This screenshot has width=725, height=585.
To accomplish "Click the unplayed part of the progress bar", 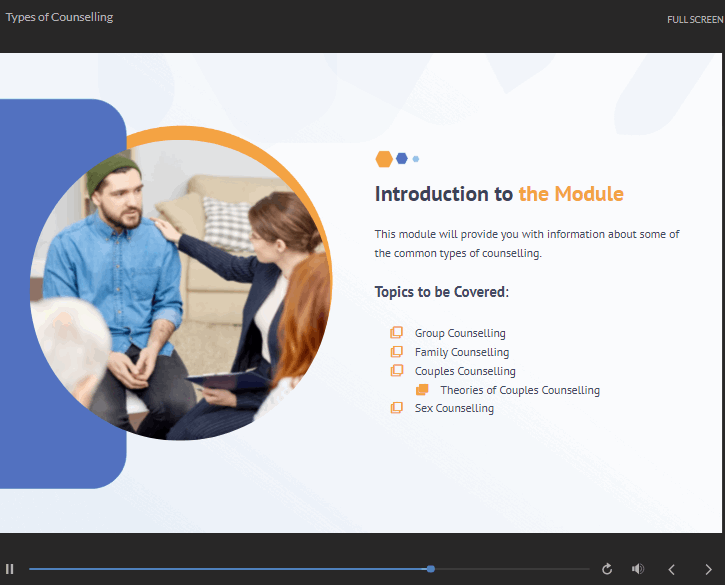I will pos(512,569).
